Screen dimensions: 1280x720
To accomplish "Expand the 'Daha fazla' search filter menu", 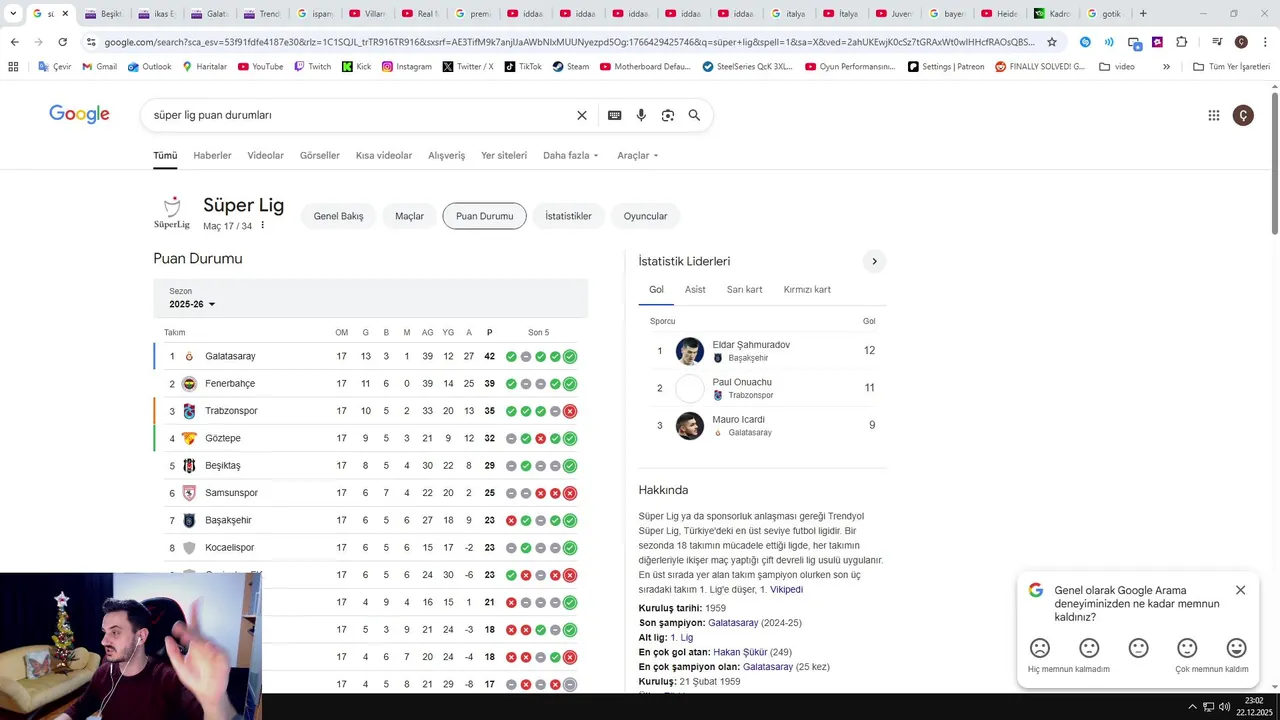I will (x=571, y=155).
